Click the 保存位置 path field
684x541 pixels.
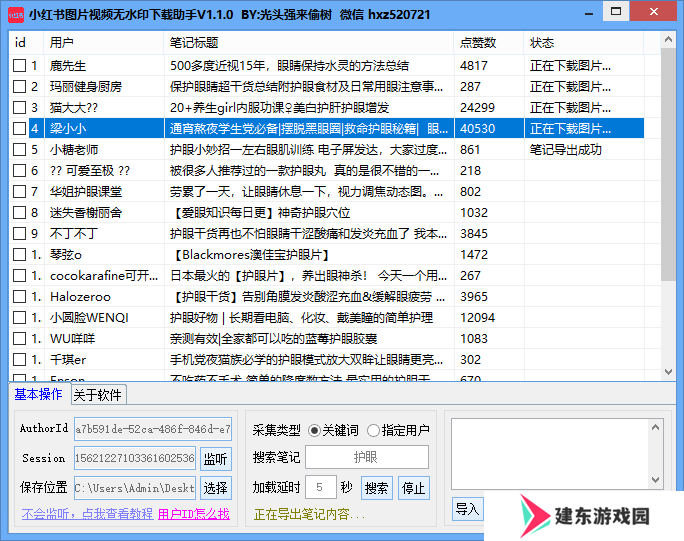pos(135,488)
